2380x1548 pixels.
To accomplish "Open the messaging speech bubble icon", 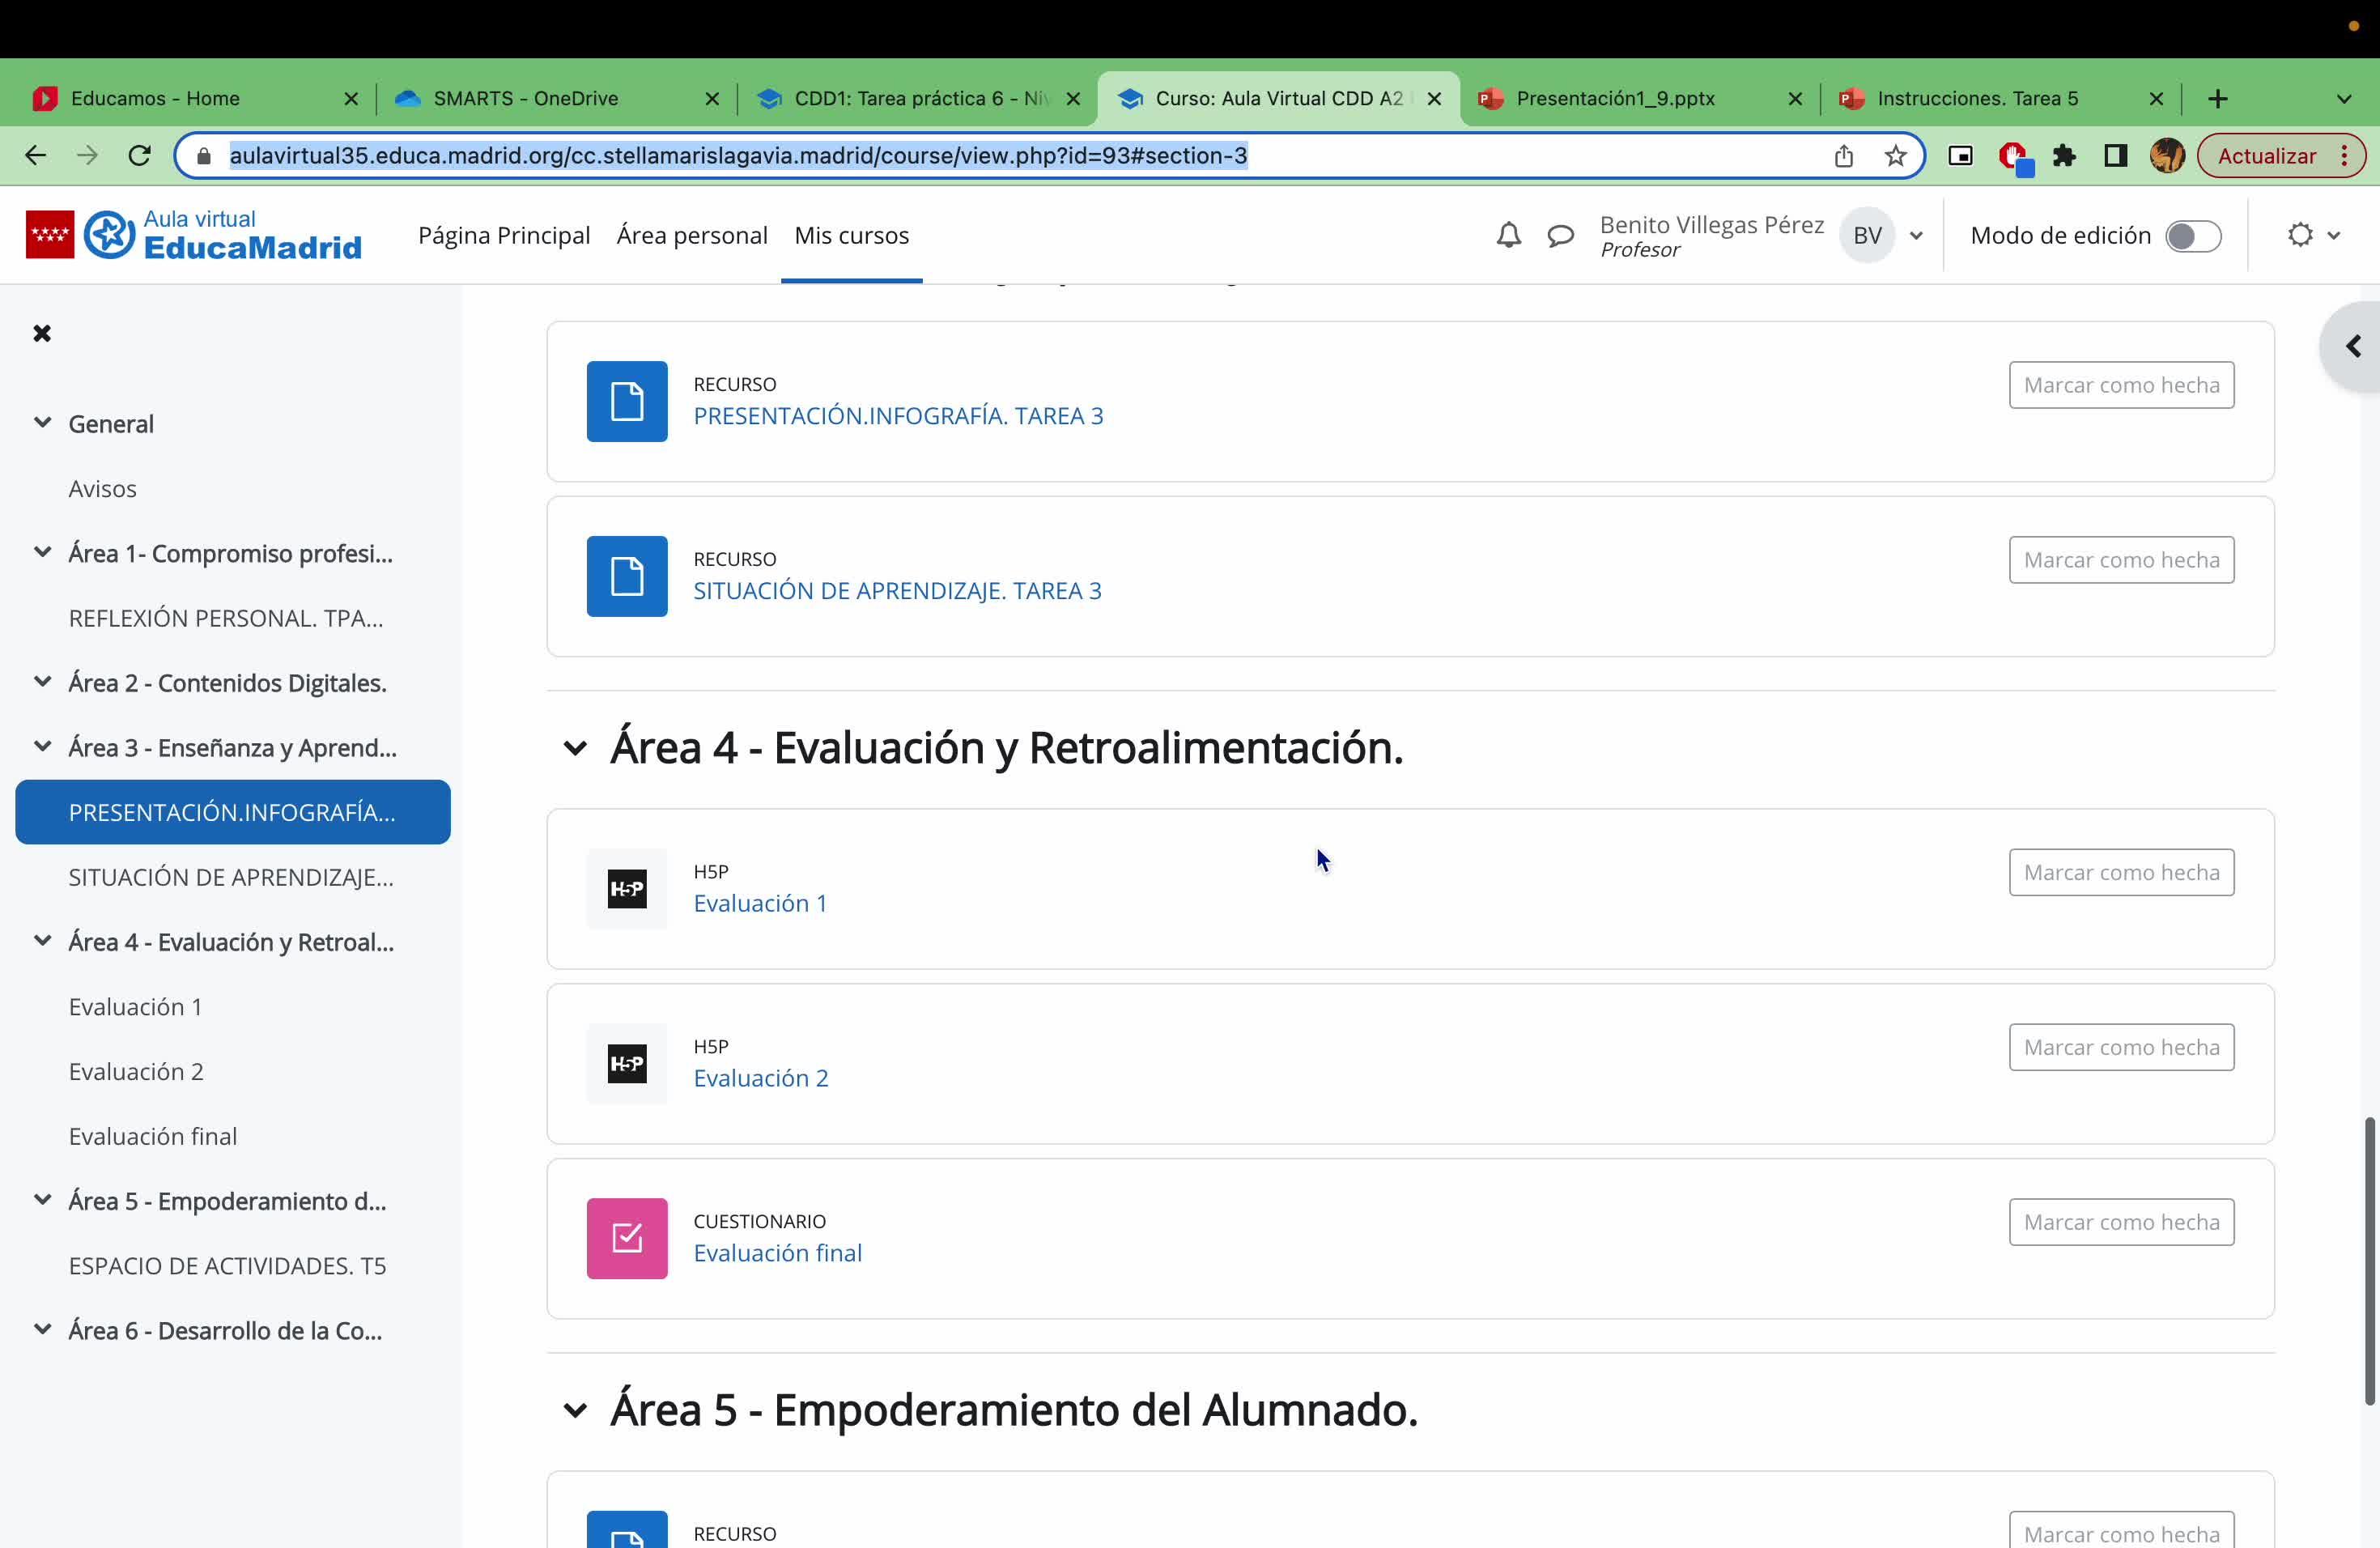I will pyautogui.click(x=1560, y=236).
